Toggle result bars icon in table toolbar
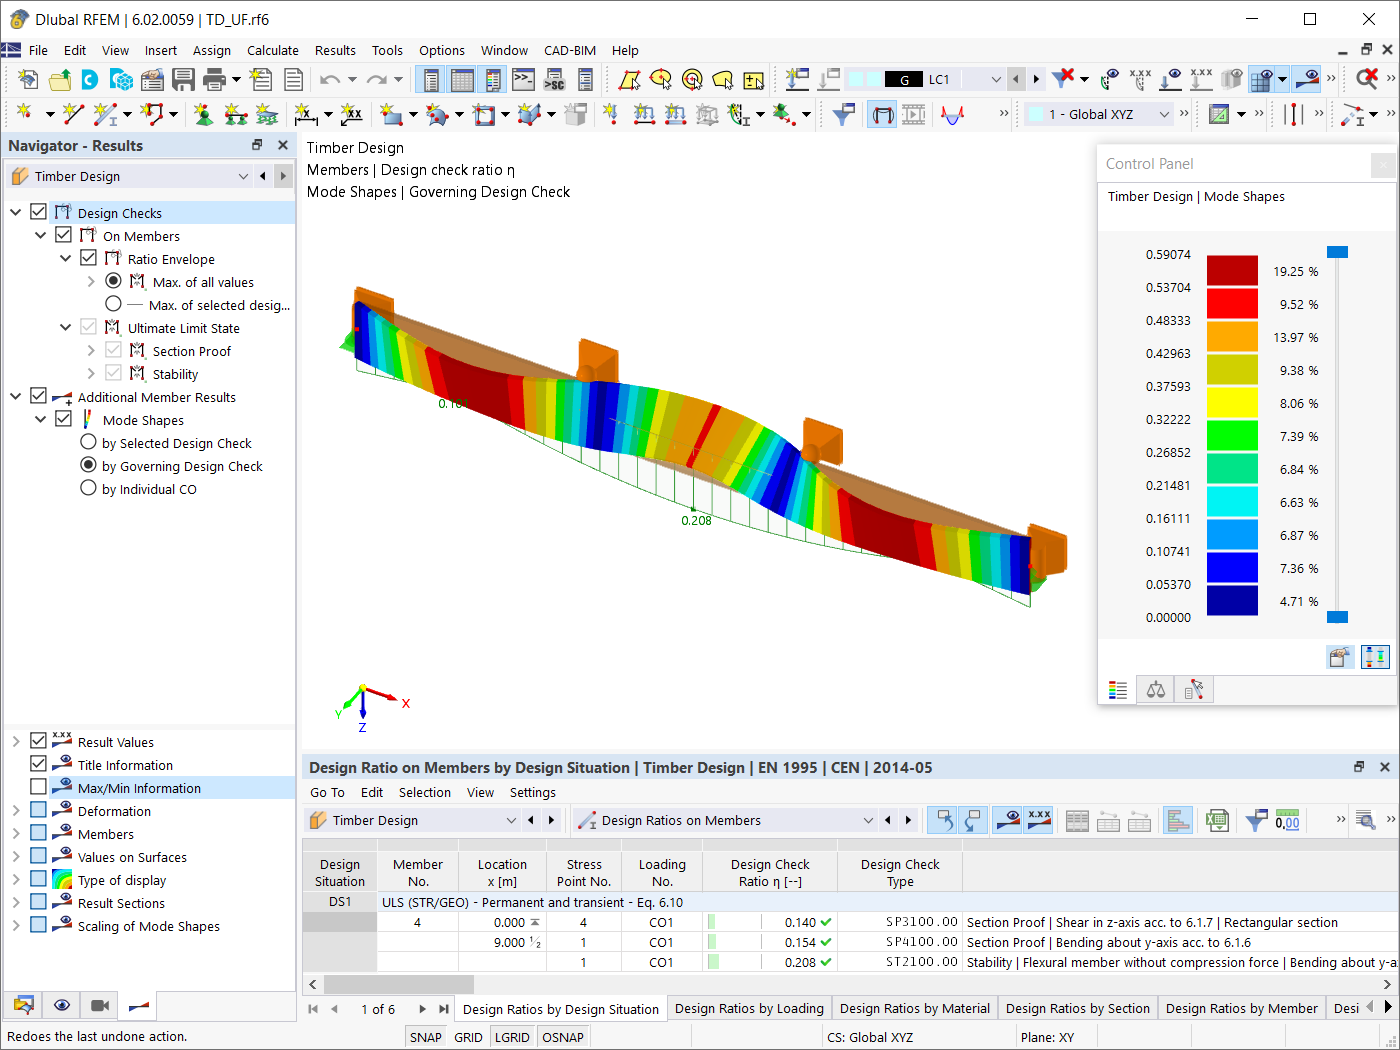This screenshot has height=1050, width=1400. coord(1178,821)
